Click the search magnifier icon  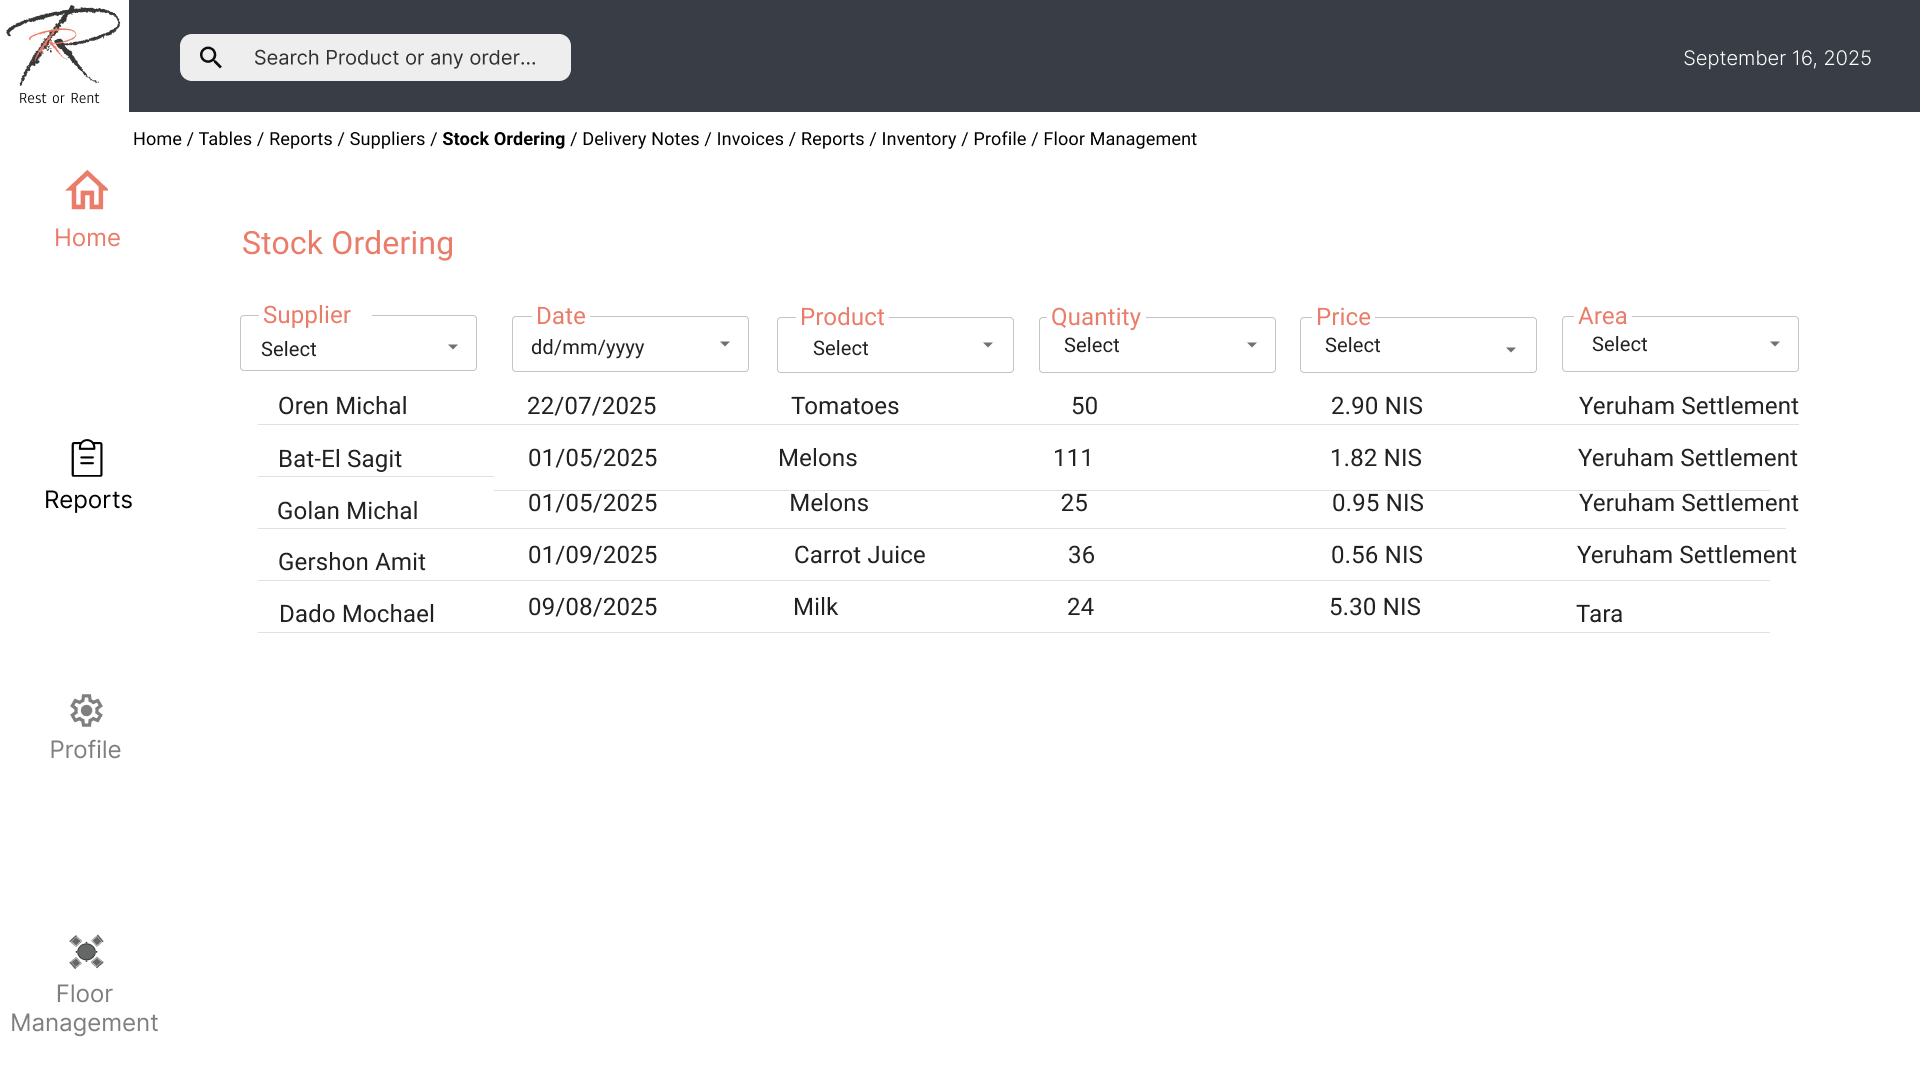pyautogui.click(x=211, y=58)
